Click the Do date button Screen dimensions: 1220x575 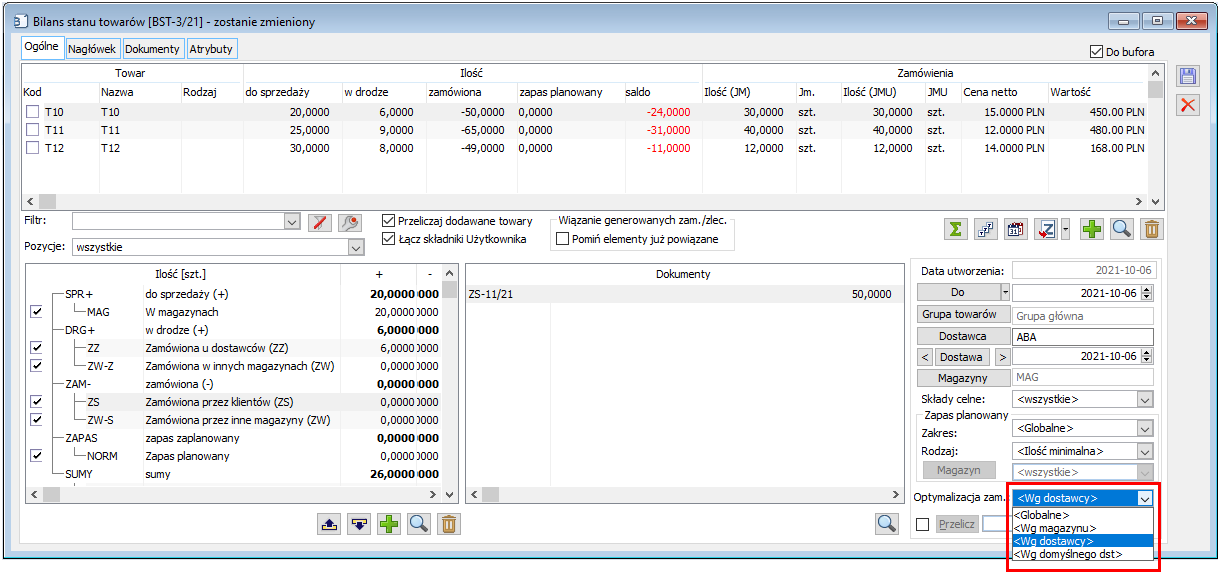(957, 292)
